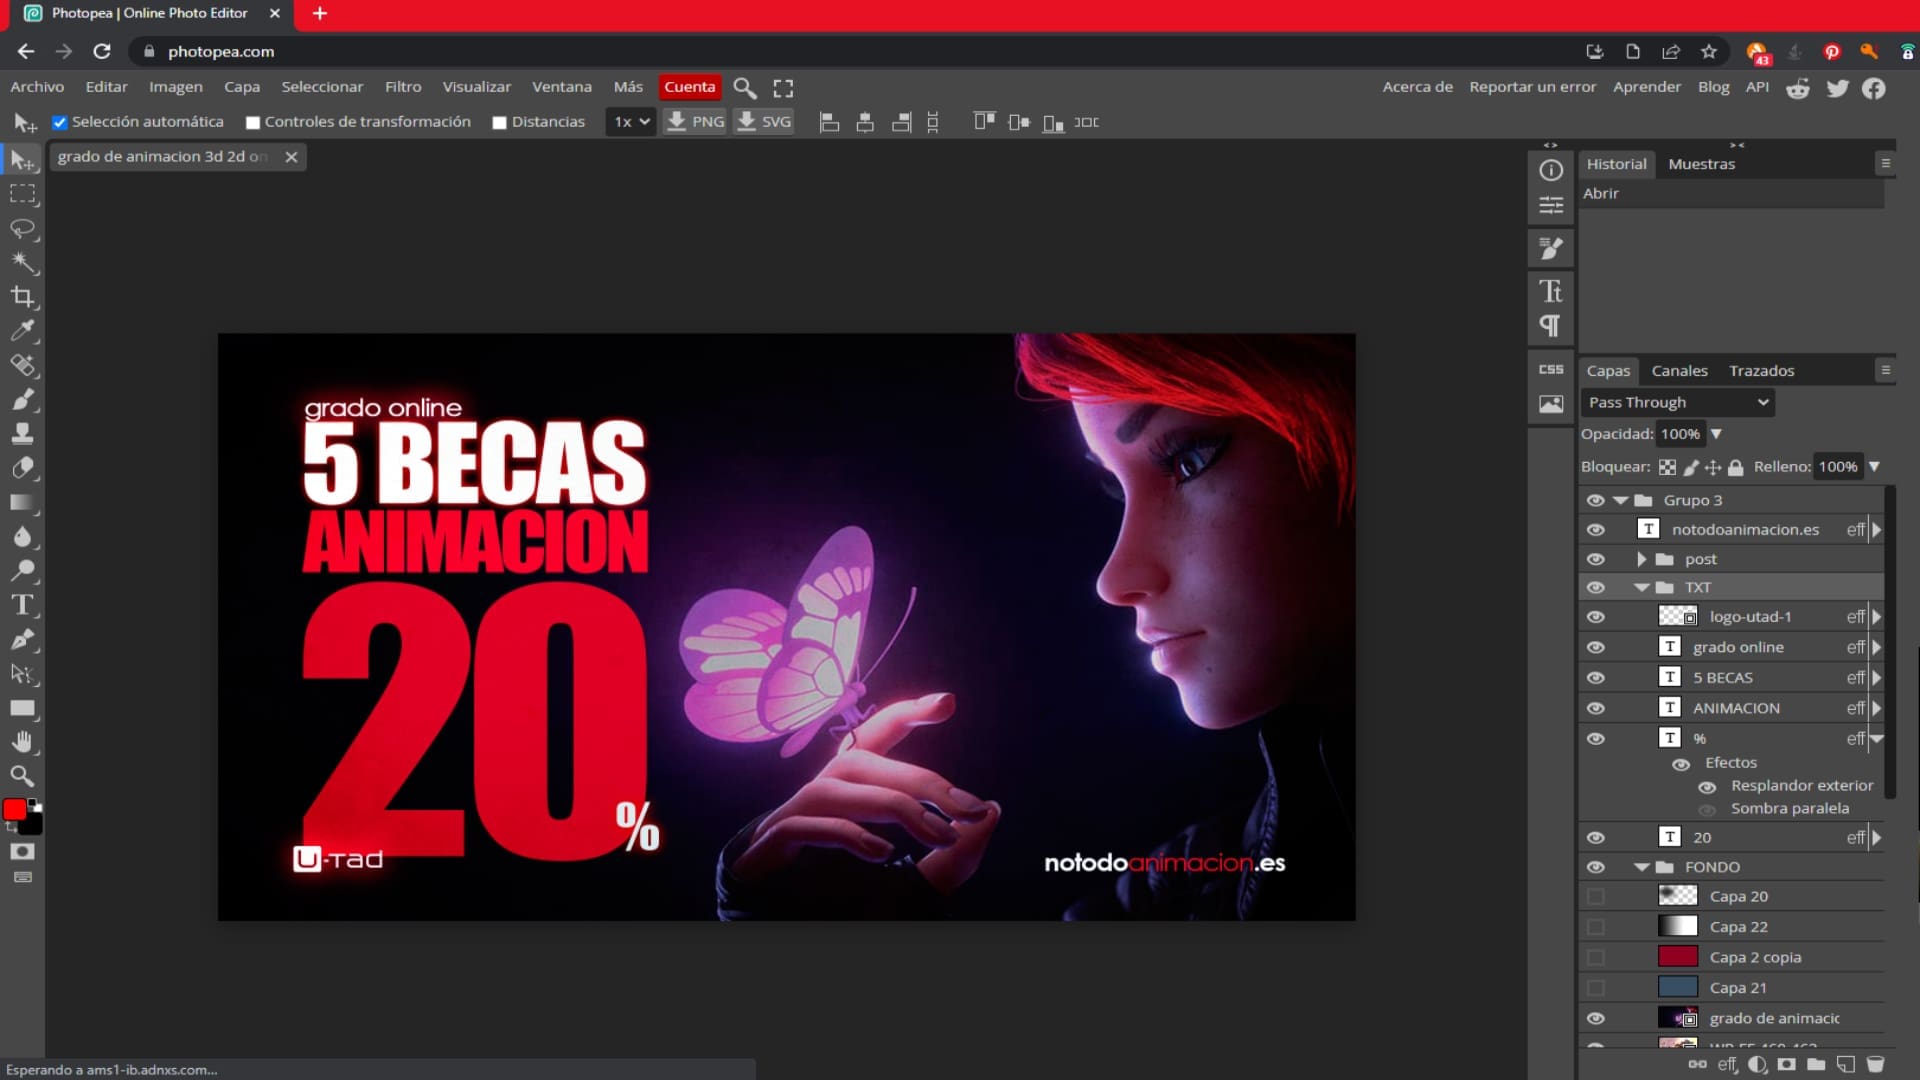Switch to the Canales tab
Screen dimensions: 1920x1080
1680,371
